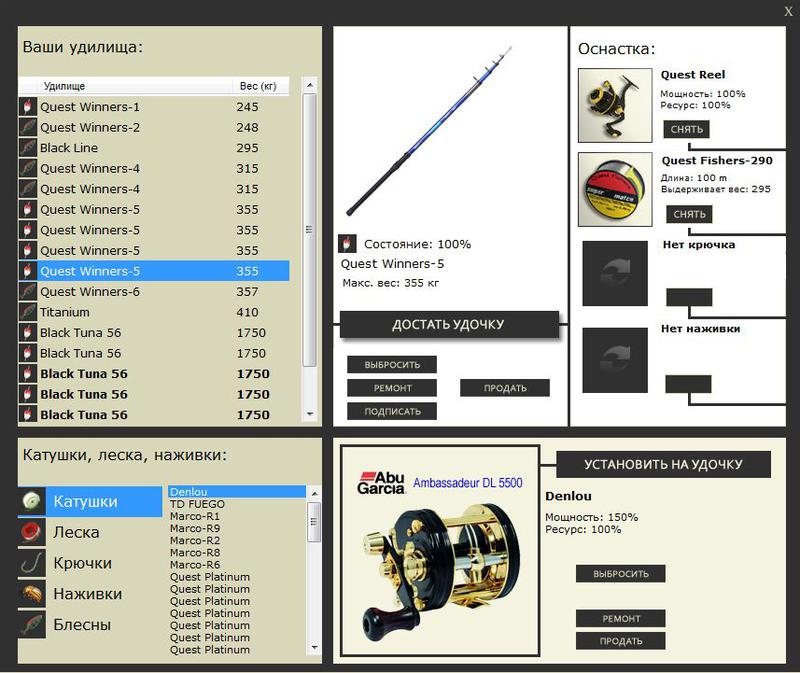Select Titanium rod row

154,312
